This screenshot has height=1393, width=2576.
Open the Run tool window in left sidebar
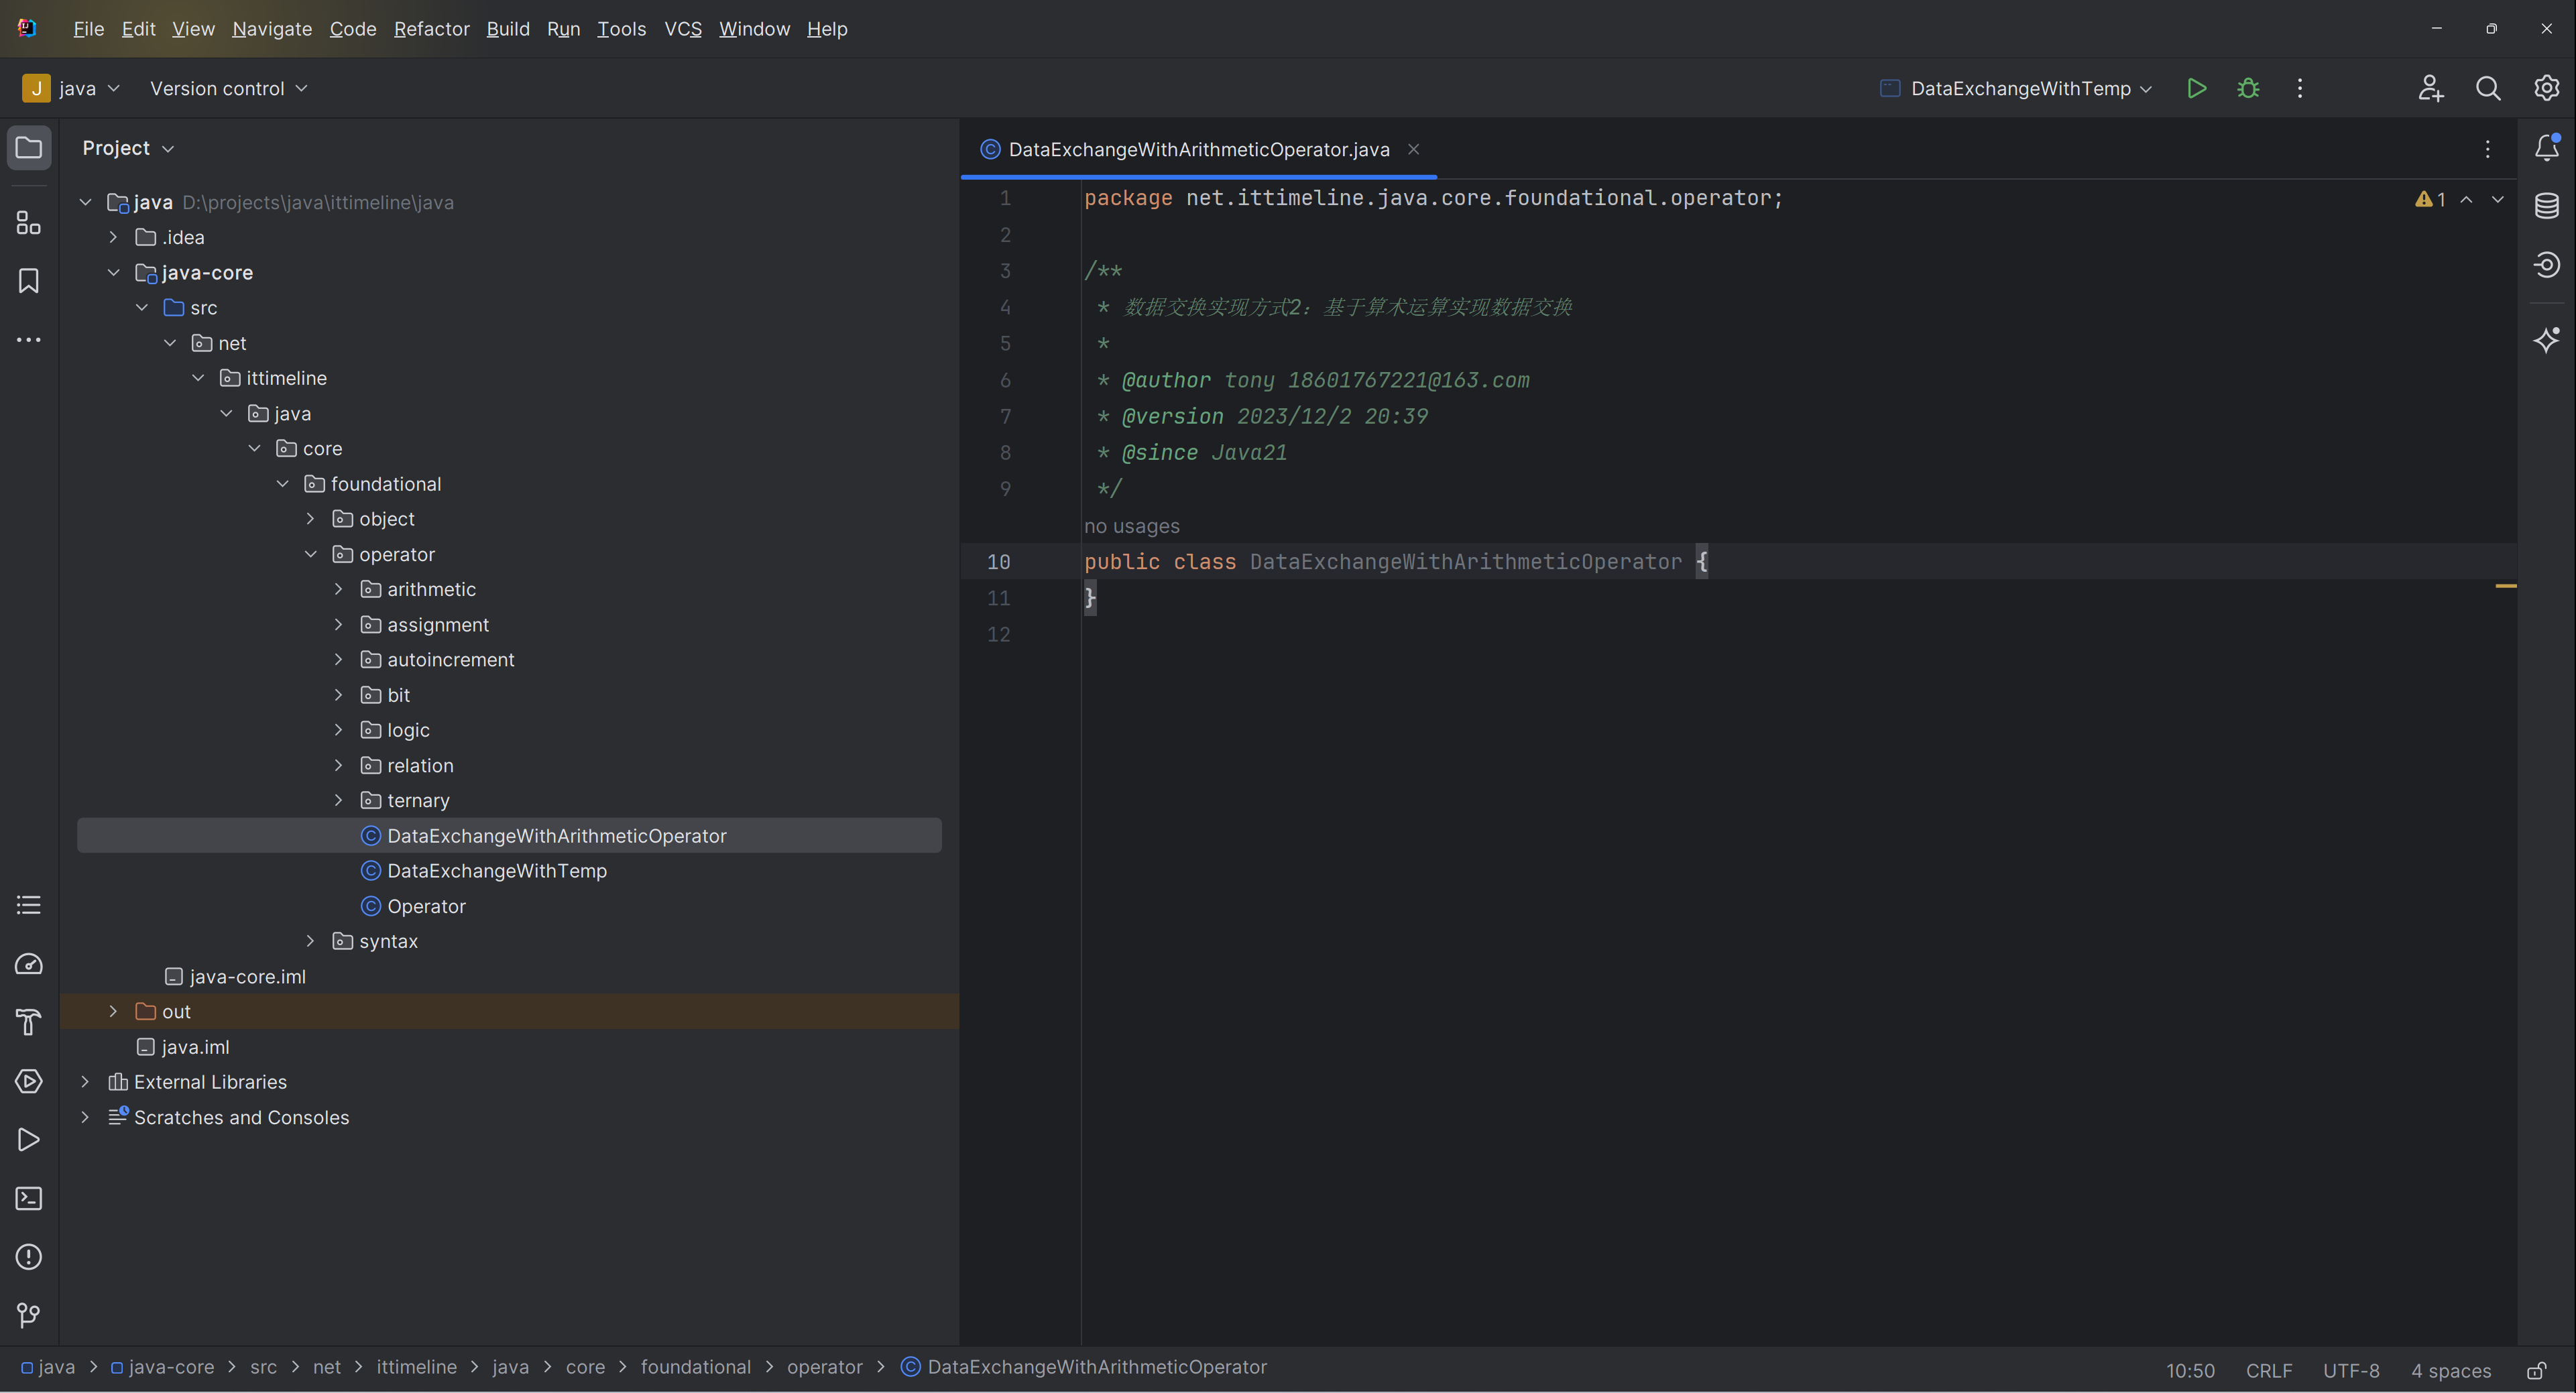[x=29, y=1140]
